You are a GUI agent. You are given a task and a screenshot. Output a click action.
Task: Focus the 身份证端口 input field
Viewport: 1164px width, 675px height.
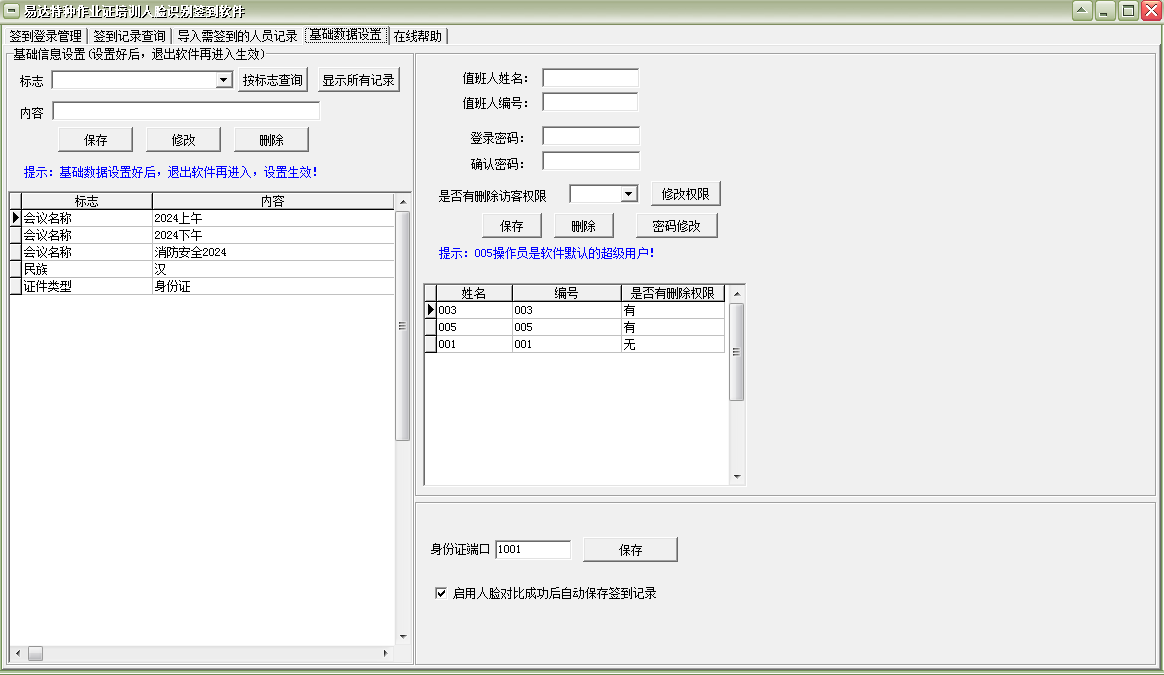[533, 549]
